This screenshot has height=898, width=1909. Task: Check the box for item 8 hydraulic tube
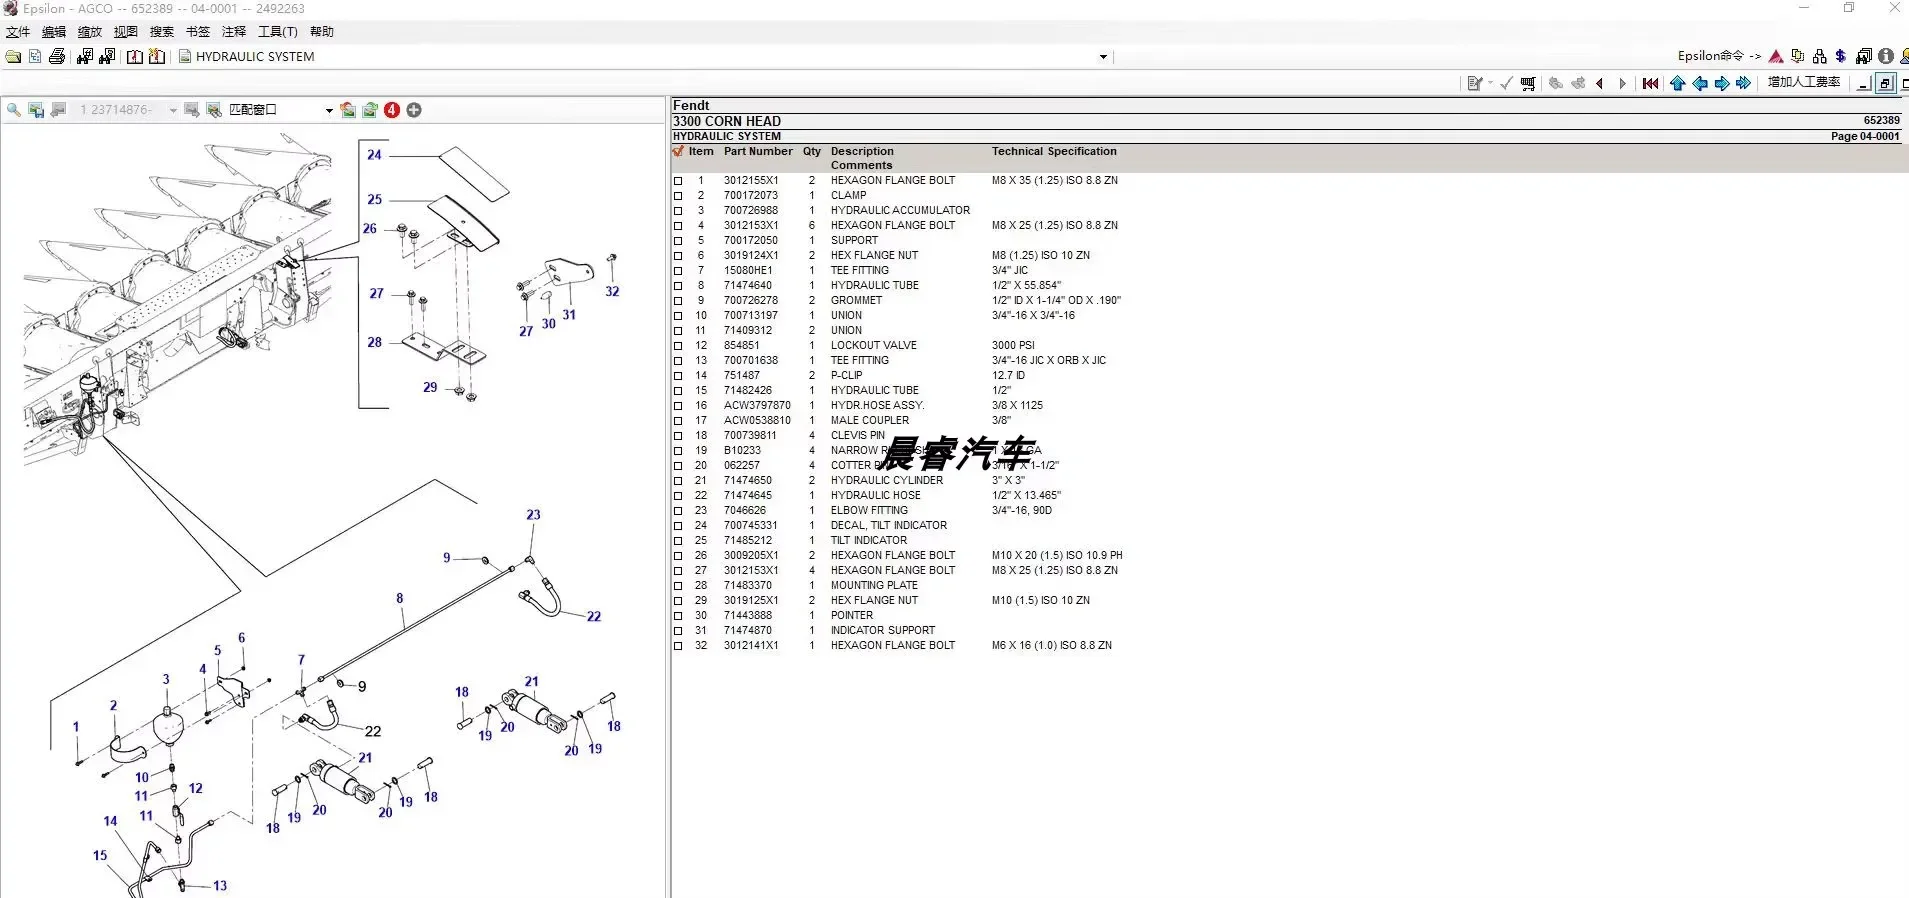click(x=678, y=286)
